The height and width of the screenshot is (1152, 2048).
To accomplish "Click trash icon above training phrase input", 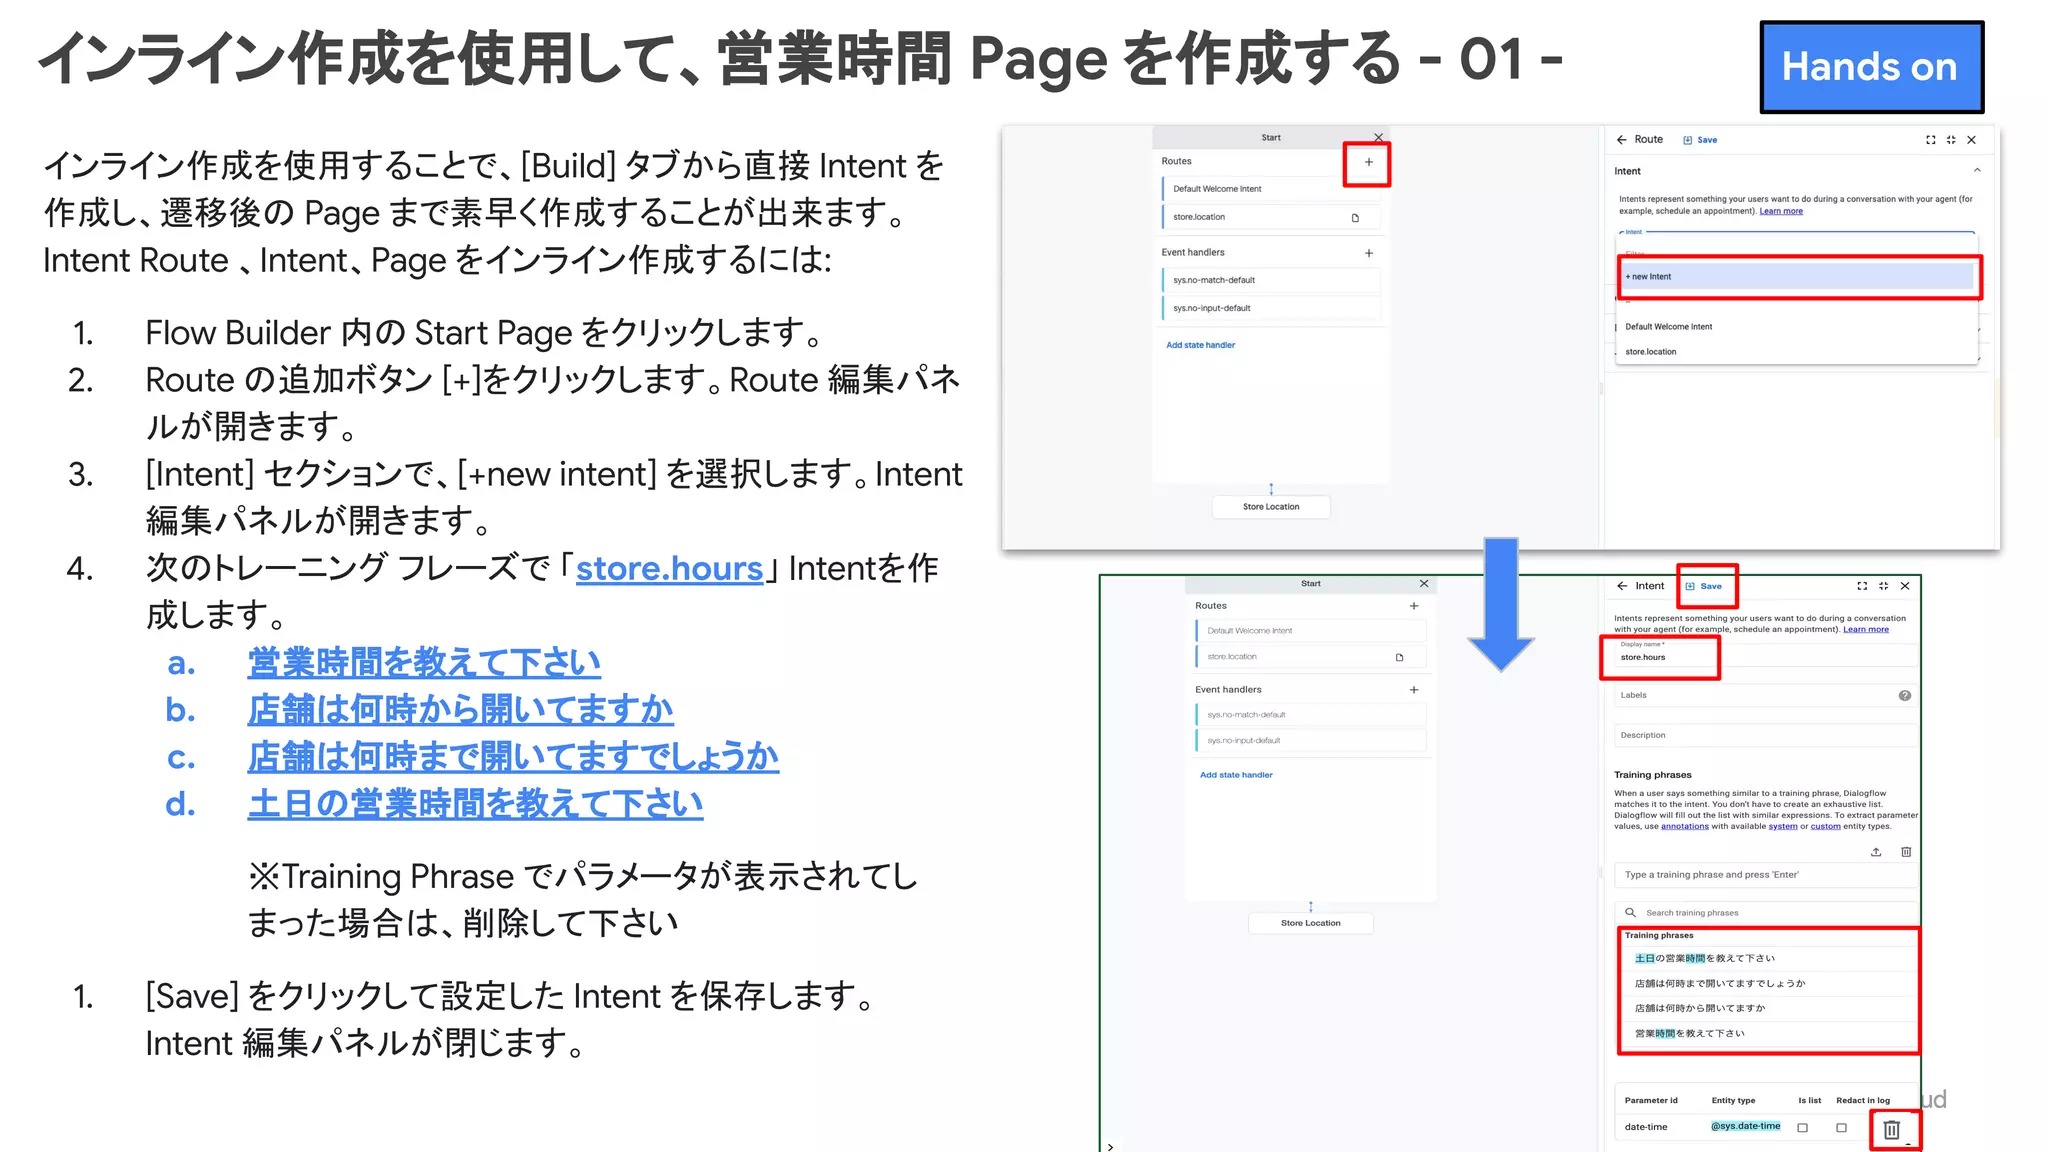I will 1906,852.
